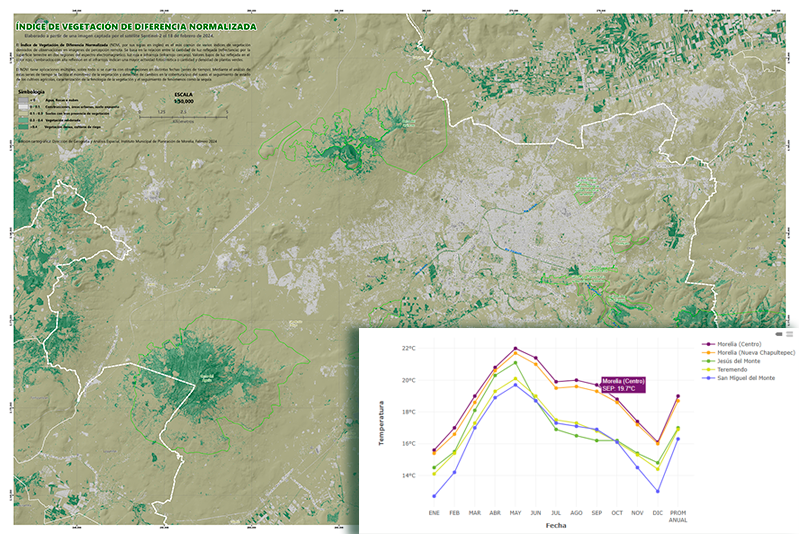Click Morelia (Centro) annual average point
Viewport: 799px width, 534px height.
[678, 396]
